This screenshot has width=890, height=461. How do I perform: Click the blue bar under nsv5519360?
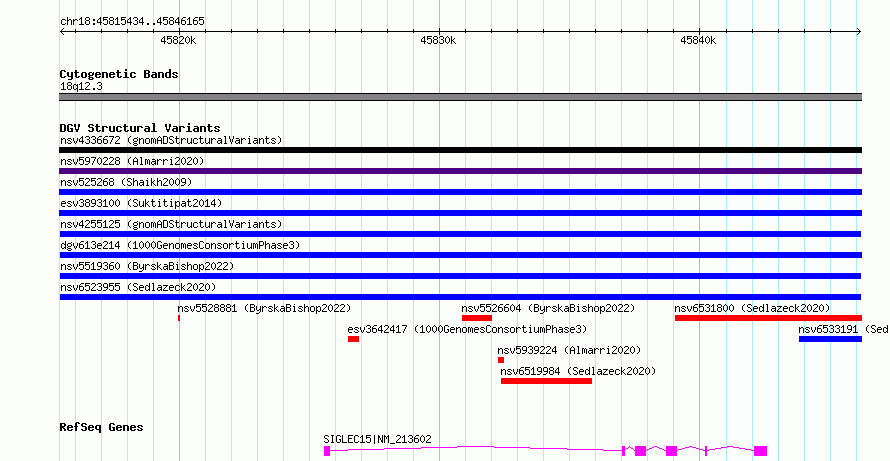(460, 276)
